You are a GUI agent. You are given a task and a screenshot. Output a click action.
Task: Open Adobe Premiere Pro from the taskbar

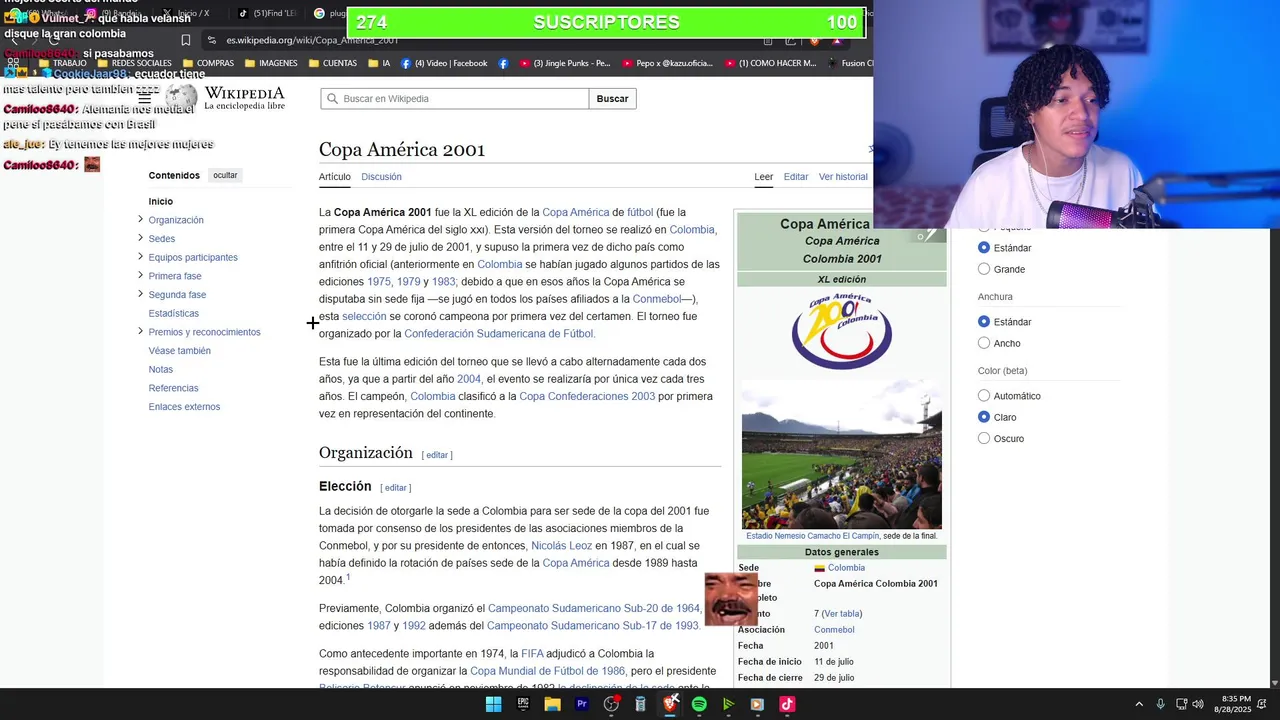tap(581, 704)
